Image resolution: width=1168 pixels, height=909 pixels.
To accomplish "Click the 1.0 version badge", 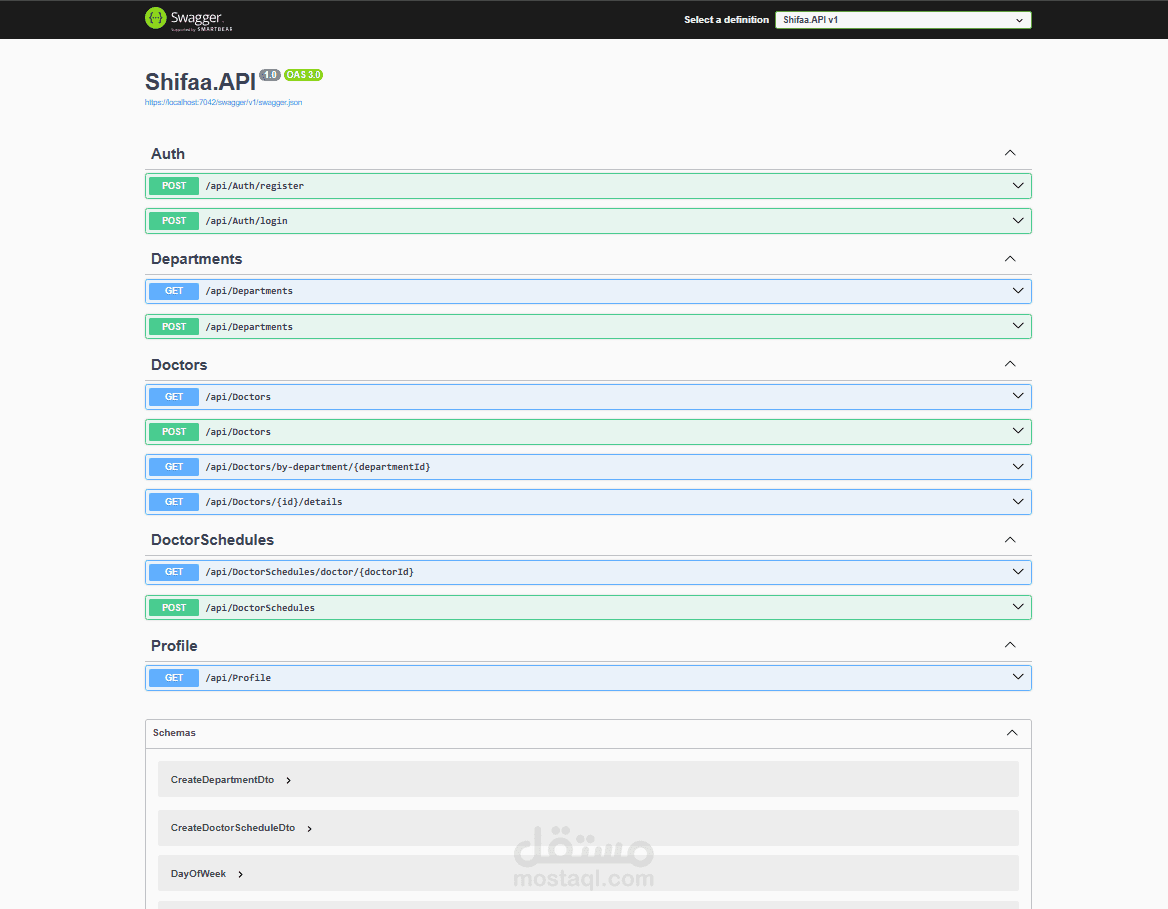I will 269,74.
